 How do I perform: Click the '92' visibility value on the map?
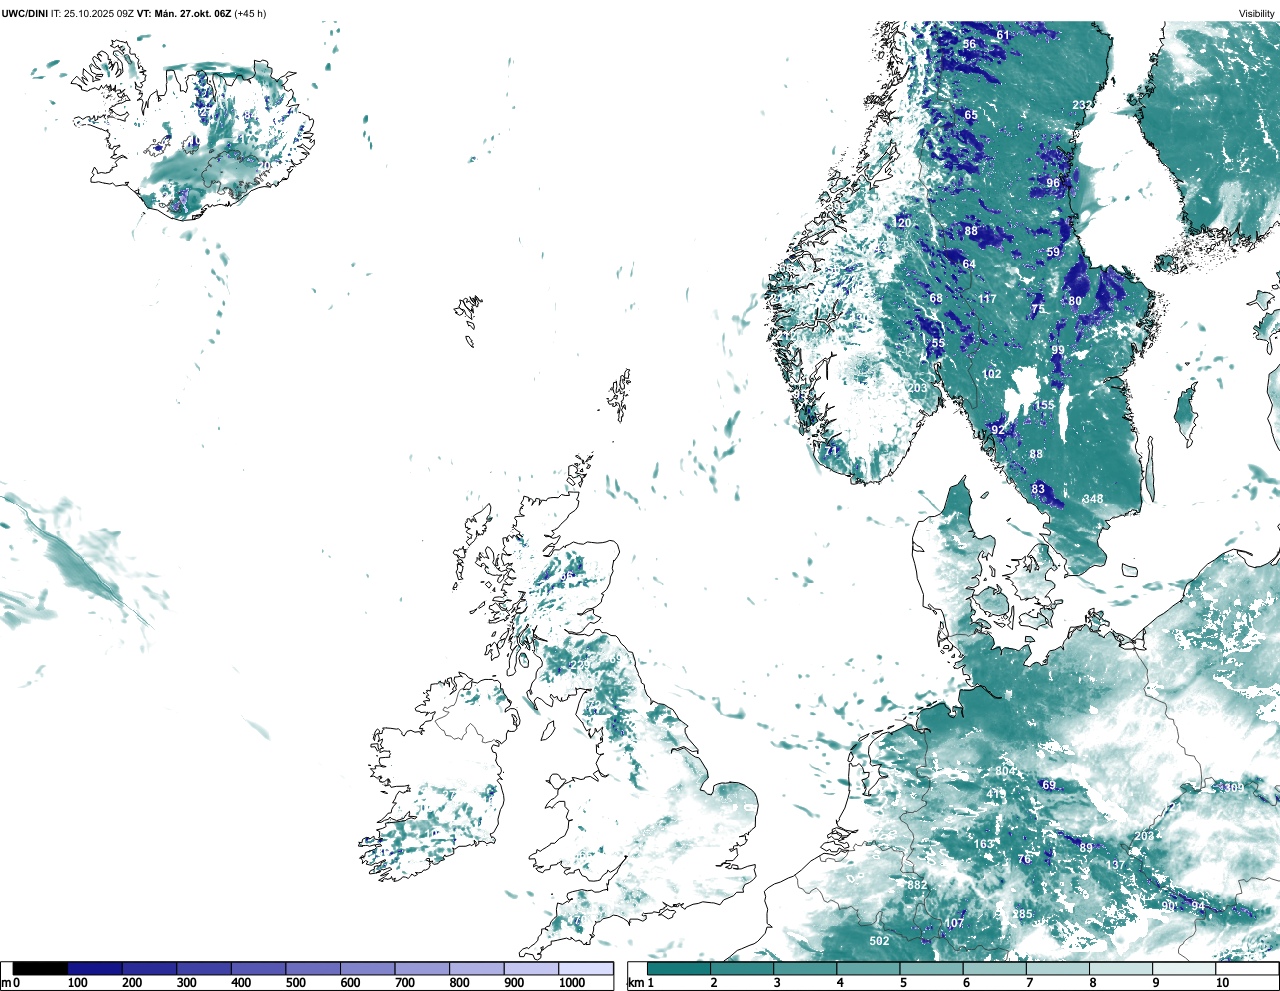[x=998, y=430]
